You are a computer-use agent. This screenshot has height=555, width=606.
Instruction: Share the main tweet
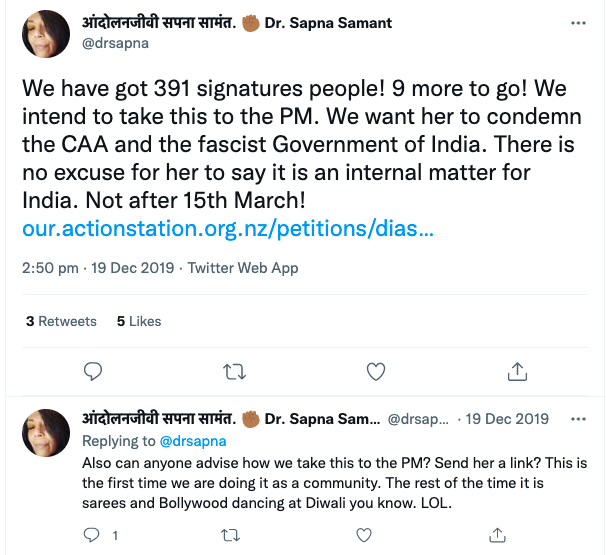click(x=518, y=372)
